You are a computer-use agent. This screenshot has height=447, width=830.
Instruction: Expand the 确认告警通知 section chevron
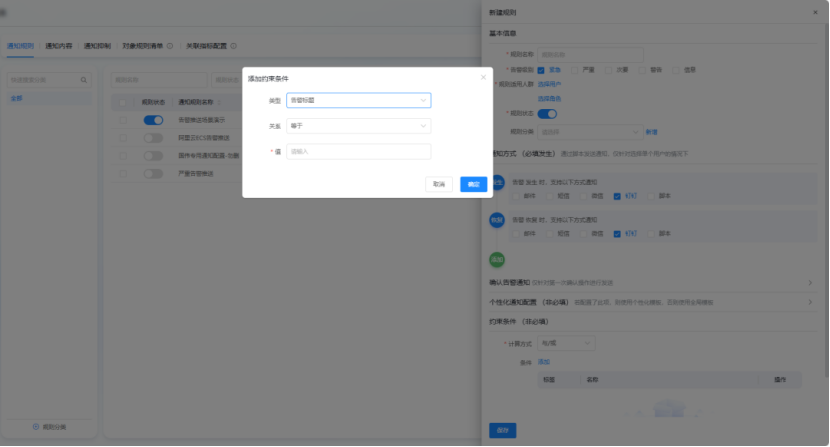809,282
